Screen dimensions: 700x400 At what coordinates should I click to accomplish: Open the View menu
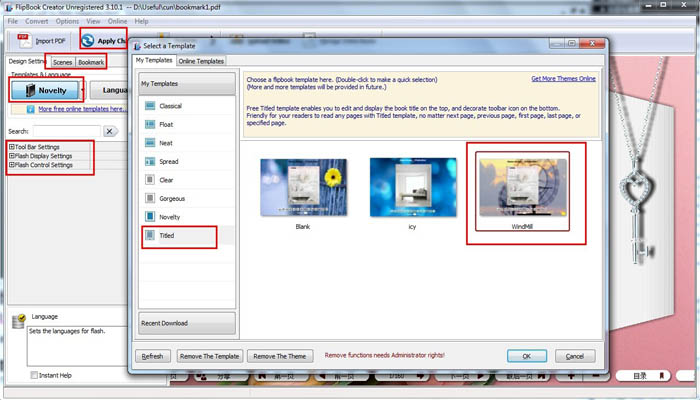point(93,21)
